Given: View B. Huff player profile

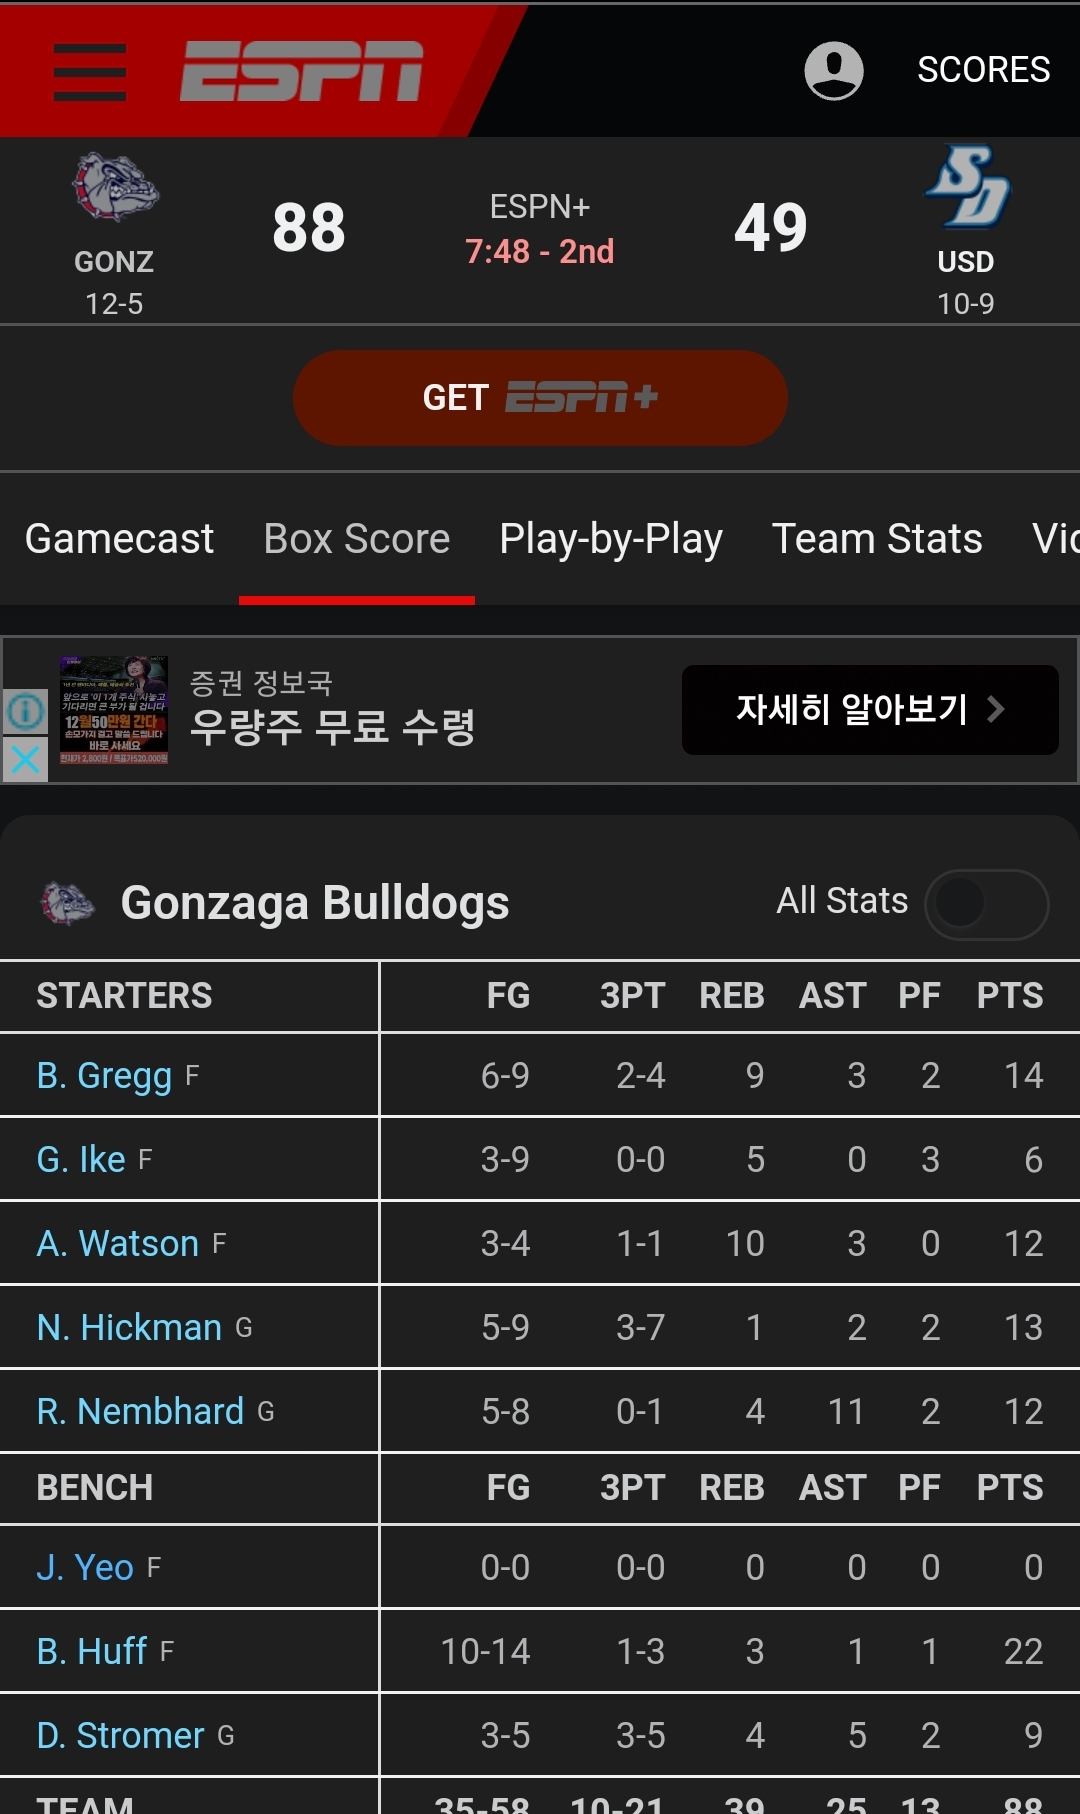Looking at the screenshot, I should pyautogui.click(x=92, y=1652).
